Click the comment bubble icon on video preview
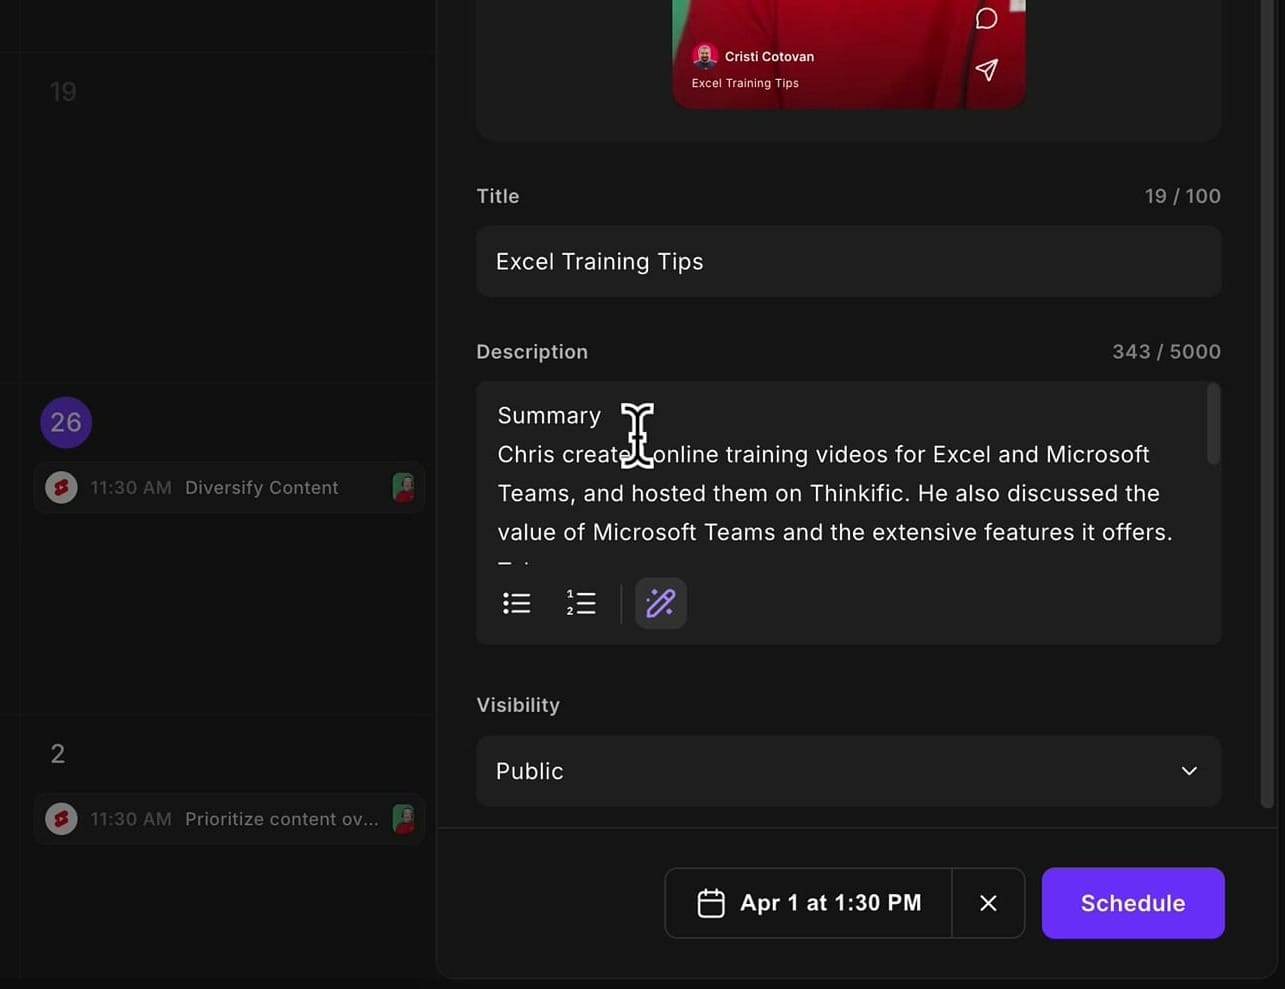This screenshot has width=1285, height=989. pyautogui.click(x=986, y=19)
